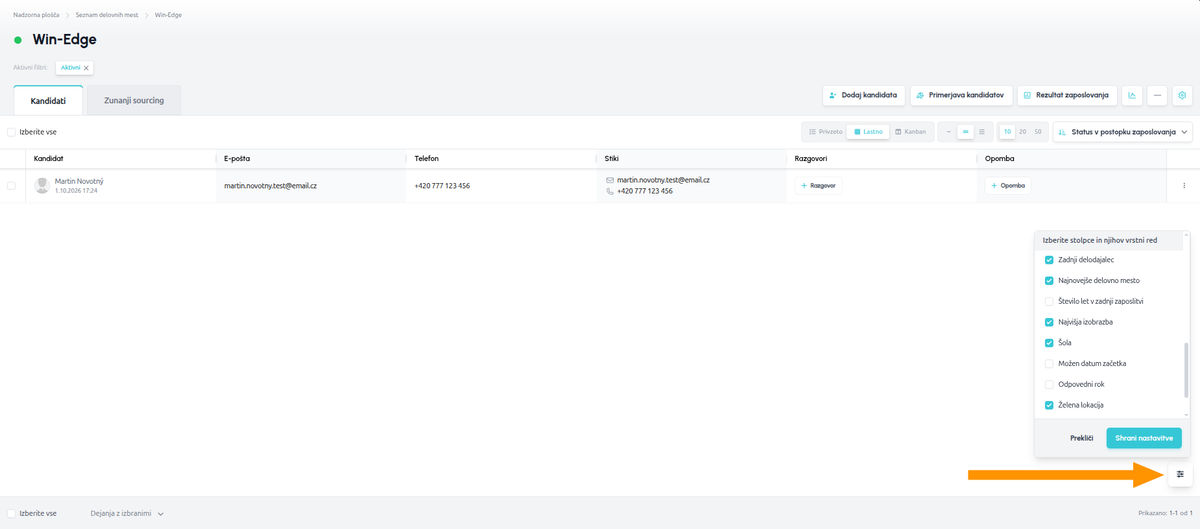Click the Win-Edge page title
The height and width of the screenshot is (529, 1200).
click(65, 40)
